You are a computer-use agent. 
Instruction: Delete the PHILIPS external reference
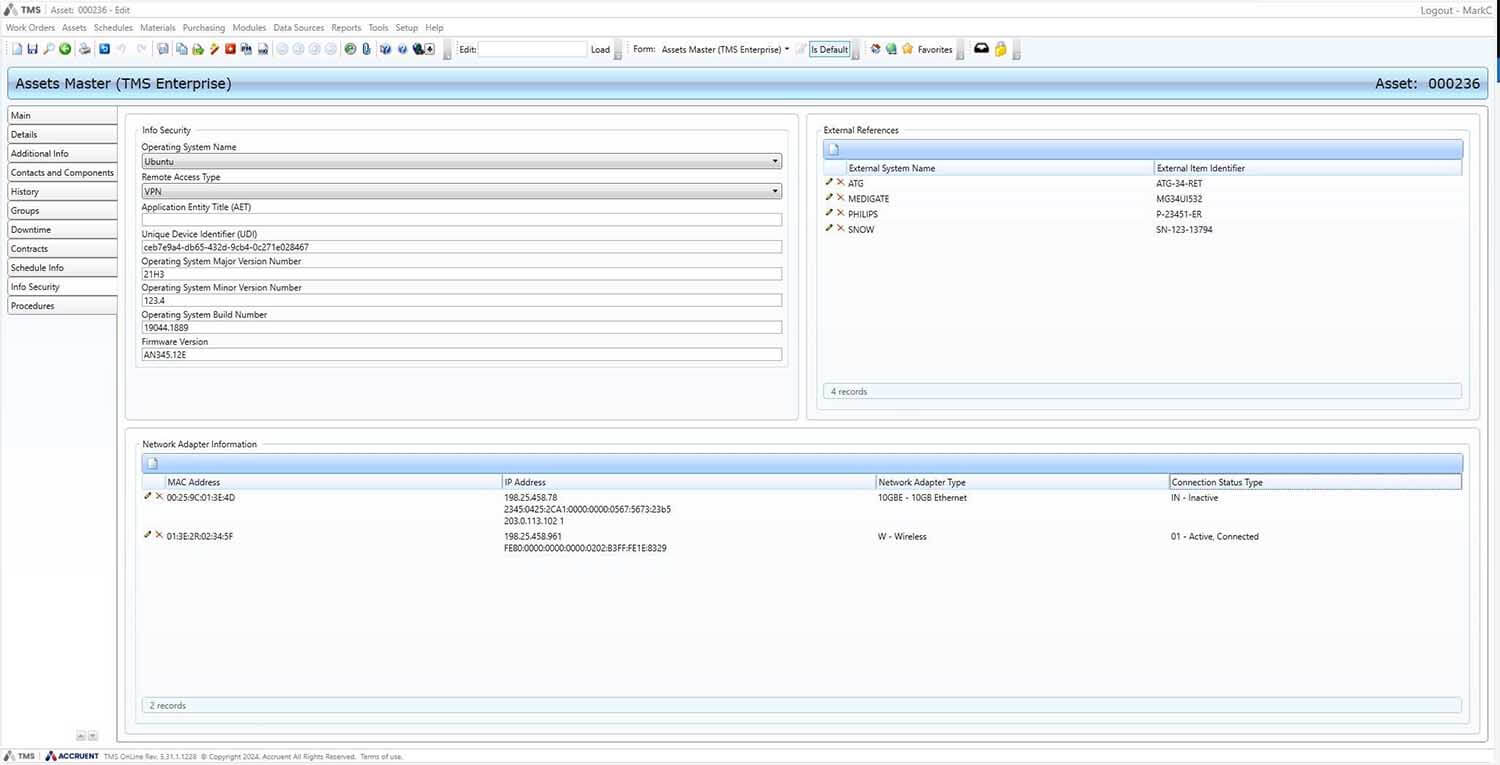(841, 213)
